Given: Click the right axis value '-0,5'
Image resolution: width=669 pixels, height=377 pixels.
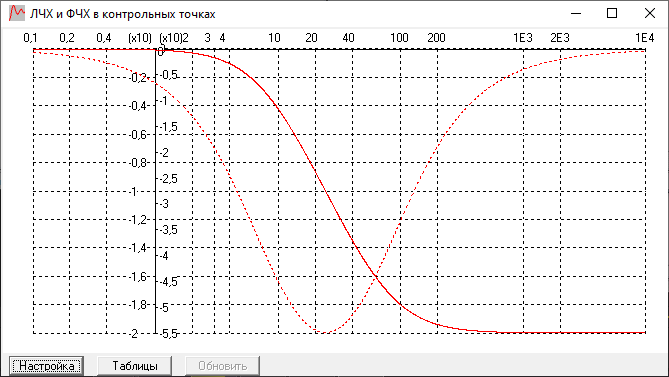Looking at the screenshot, I should point(169,75).
